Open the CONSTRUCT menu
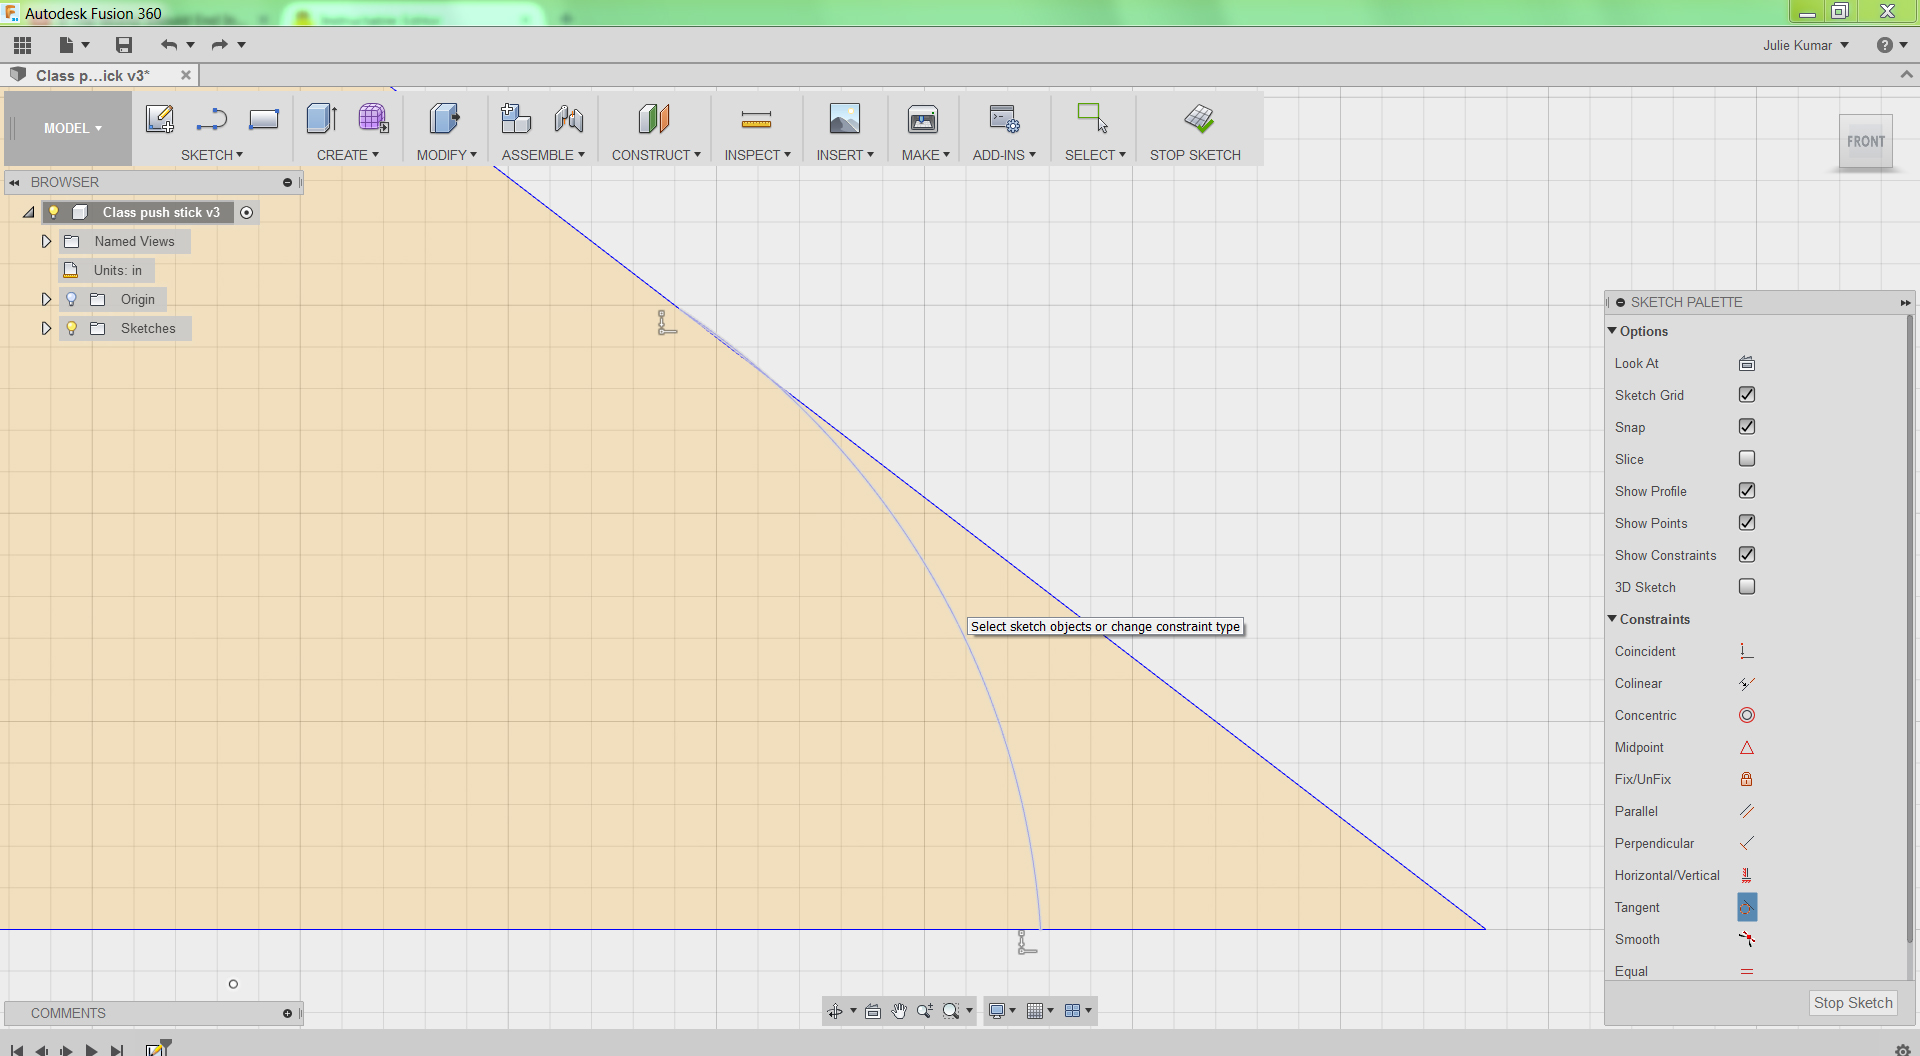The height and width of the screenshot is (1056, 1920). coord(656,155)
